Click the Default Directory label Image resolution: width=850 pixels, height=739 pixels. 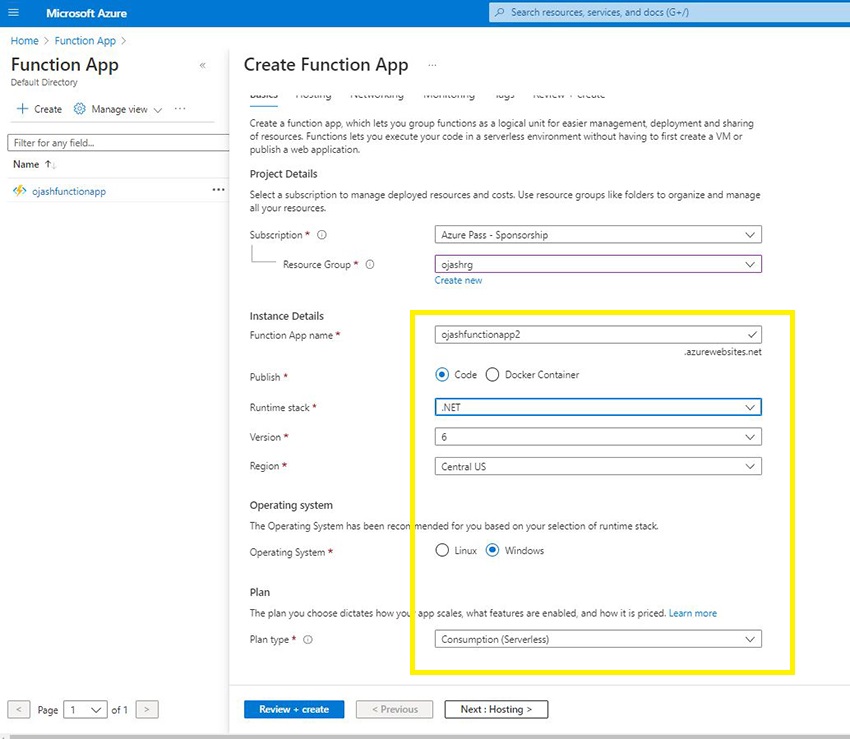point(44,82)
